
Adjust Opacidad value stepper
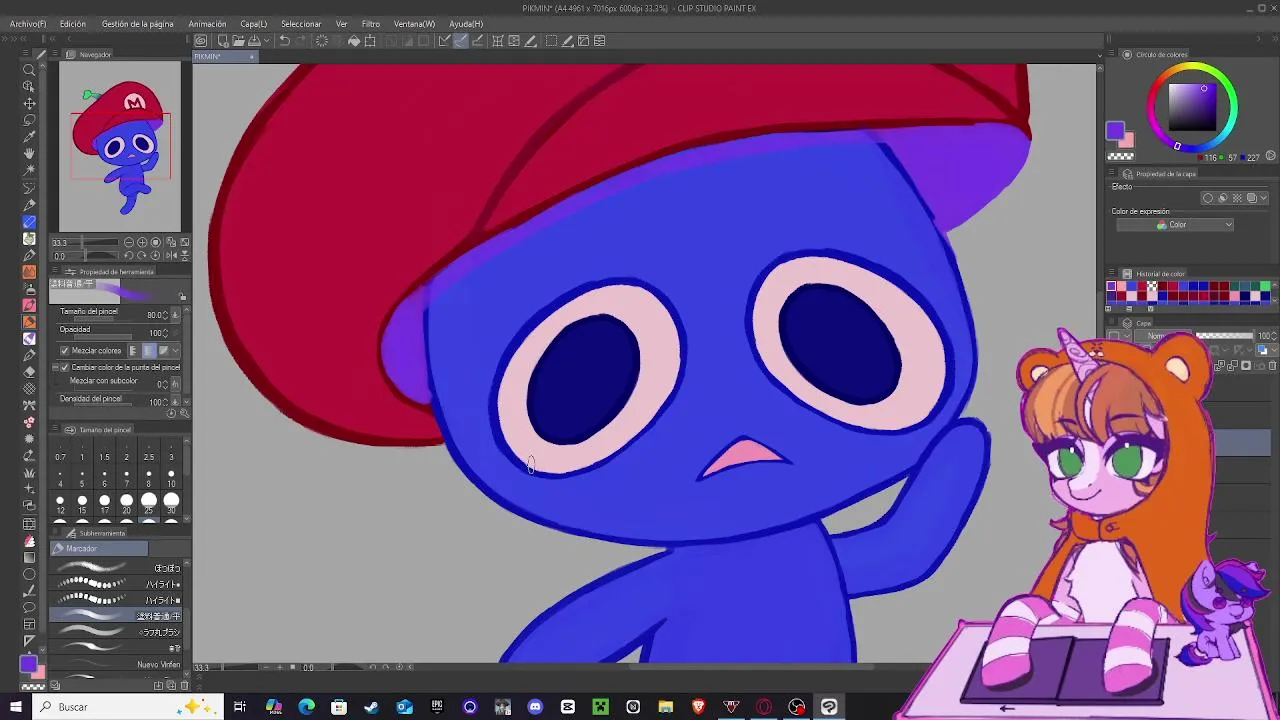click(166, 333)
